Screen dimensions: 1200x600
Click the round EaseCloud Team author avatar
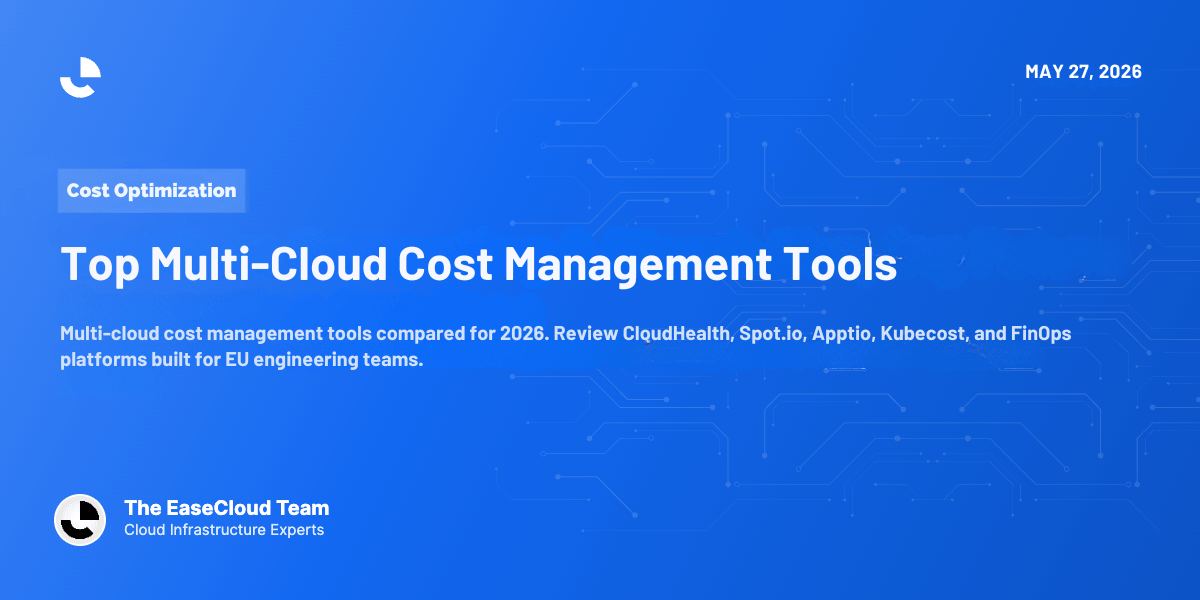pos(80,520)
